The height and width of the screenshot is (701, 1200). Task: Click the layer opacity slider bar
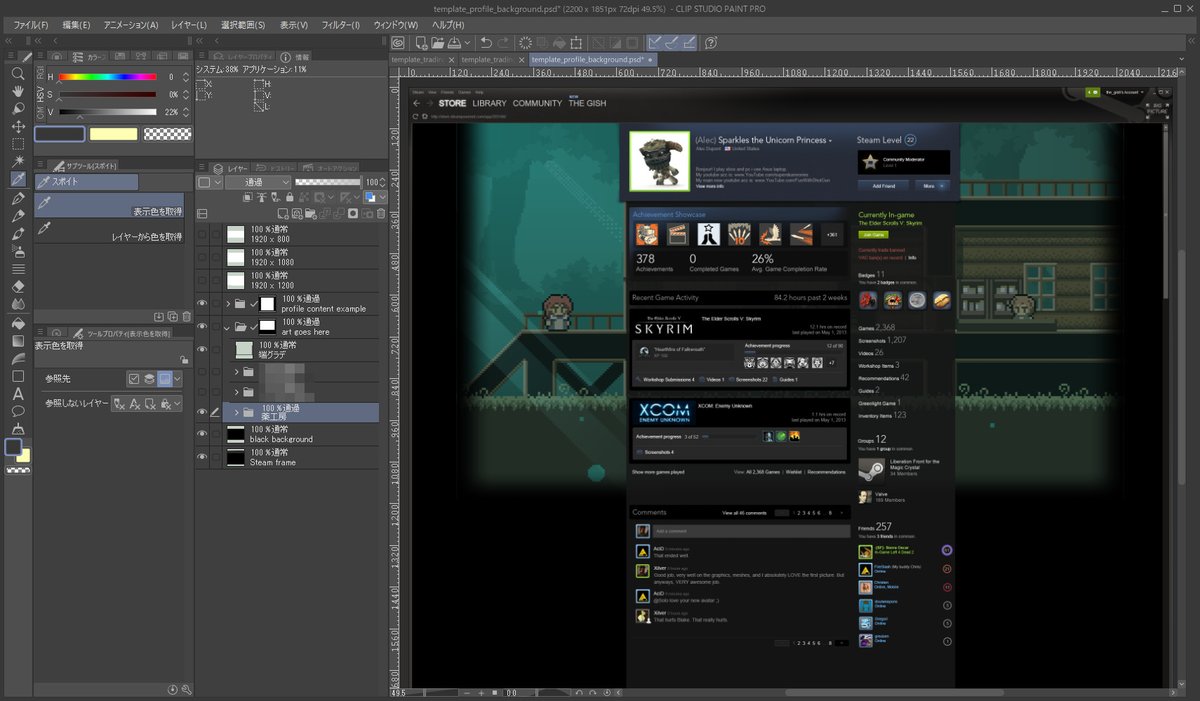328,183
